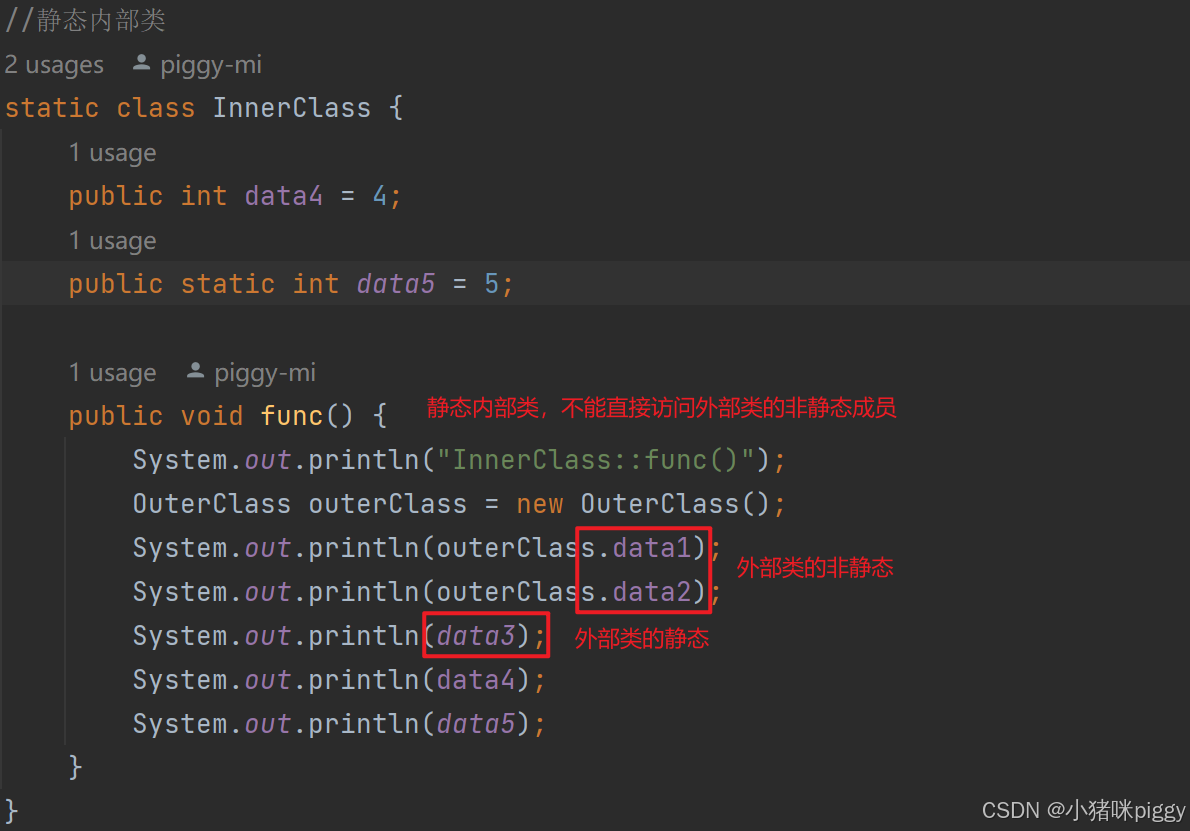Click the void keyword of func
The height and width of the screenshot is (831, 1190).
tap(212, 416)
